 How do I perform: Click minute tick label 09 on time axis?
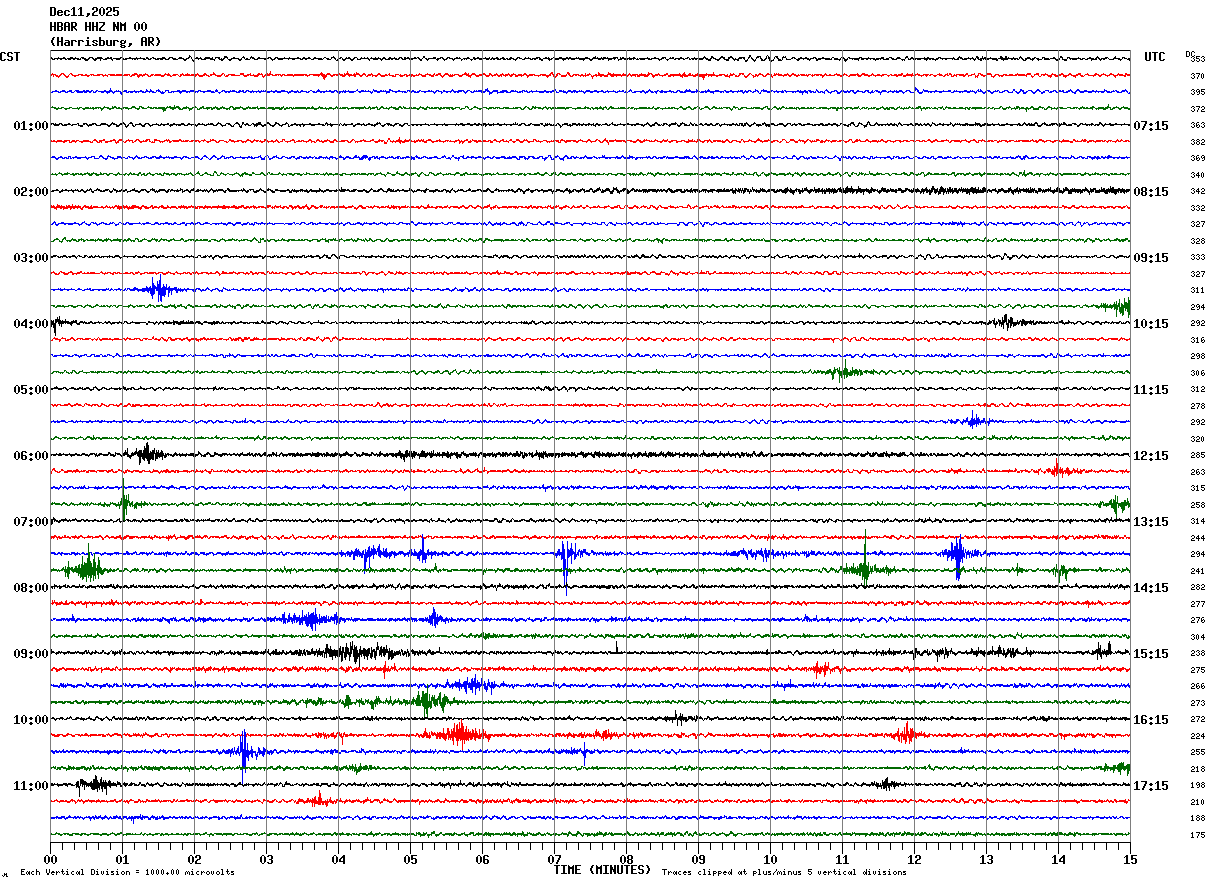(x=698, y=860)
